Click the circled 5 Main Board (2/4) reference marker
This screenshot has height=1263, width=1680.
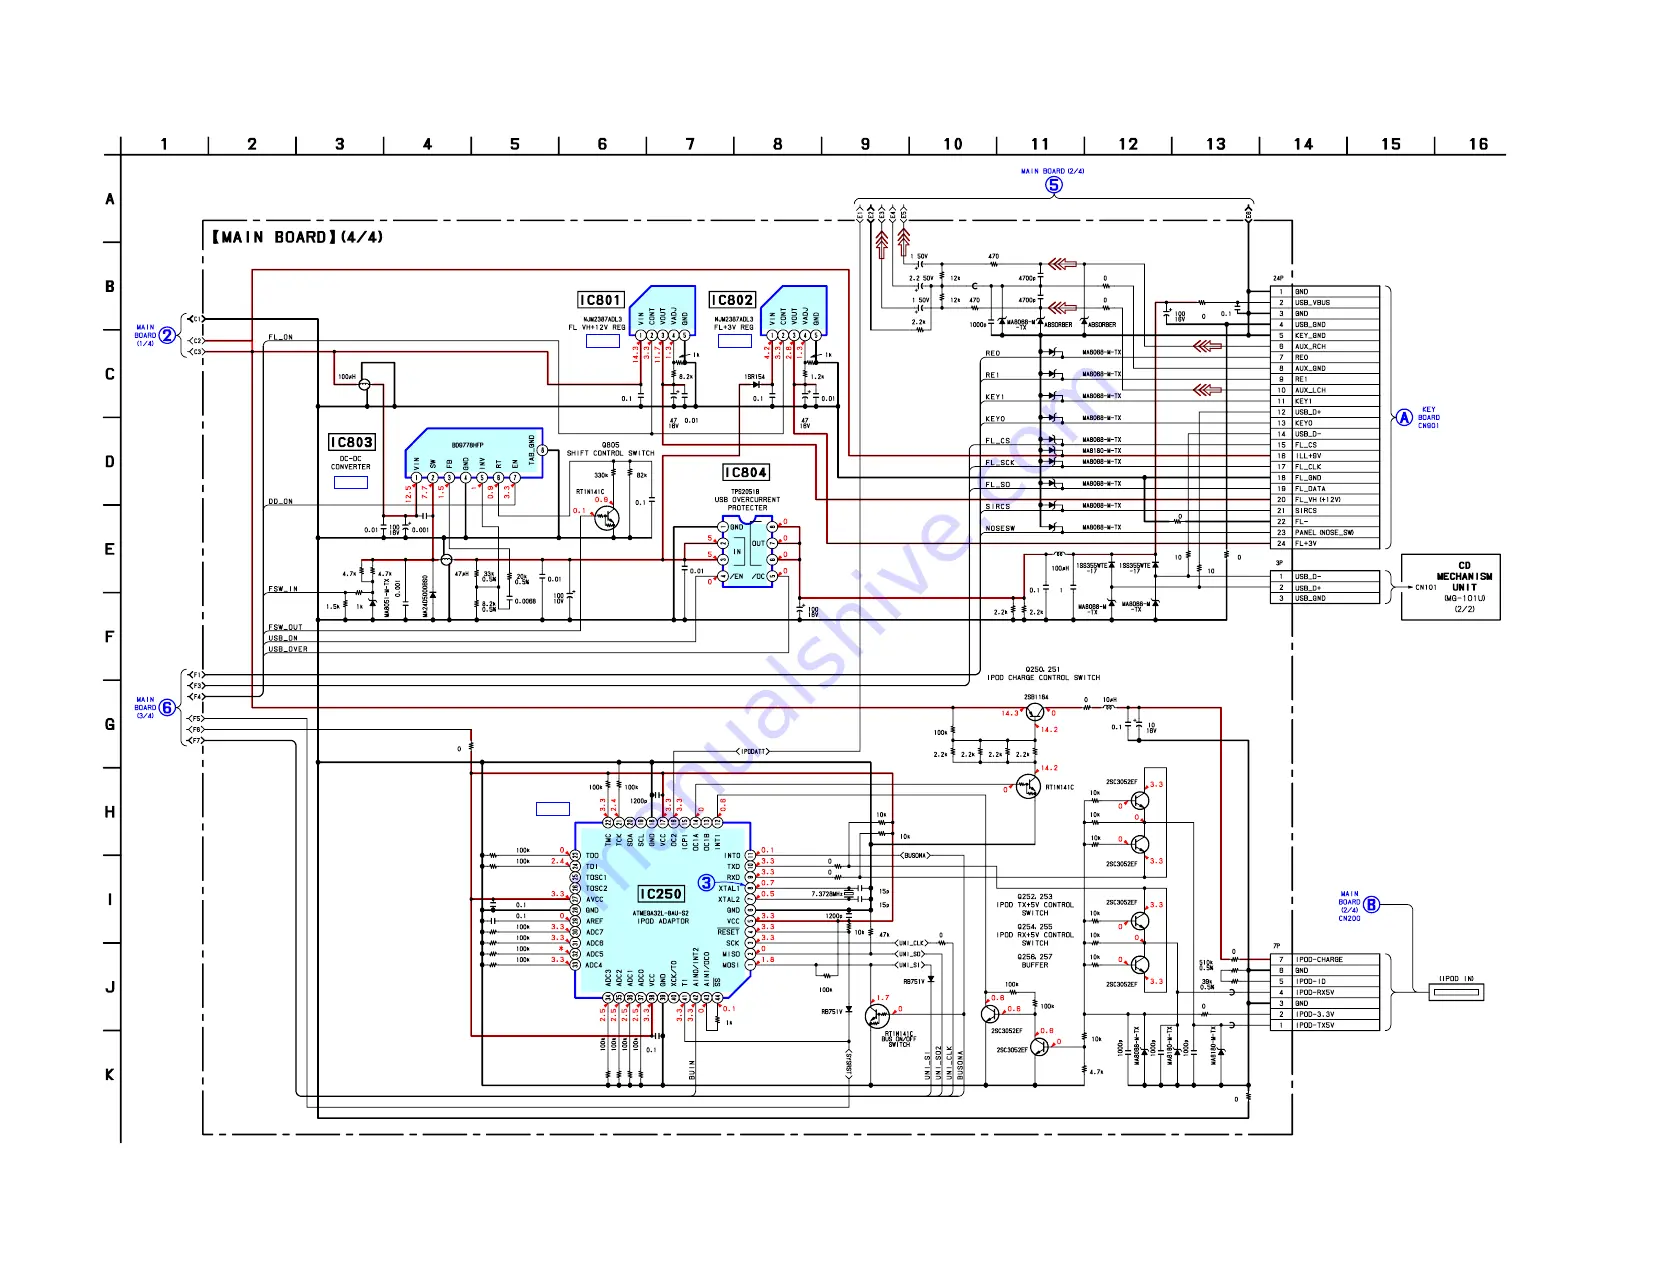1053,185
